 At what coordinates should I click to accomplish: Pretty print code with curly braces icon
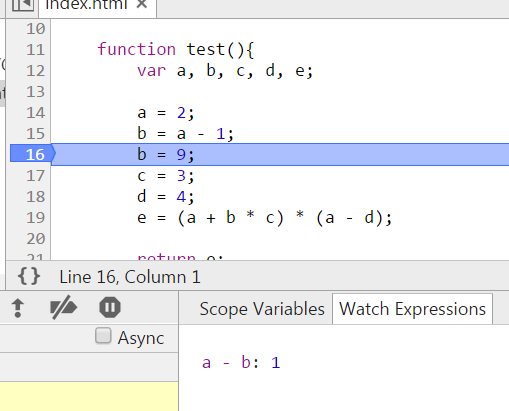pyautogui.click(x=29, y=276)
